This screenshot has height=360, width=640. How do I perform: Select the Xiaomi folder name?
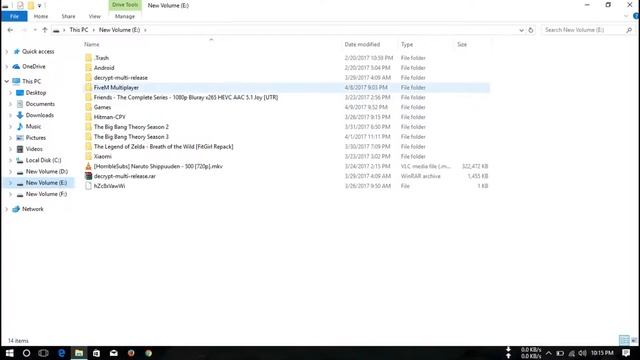point(102,156)
